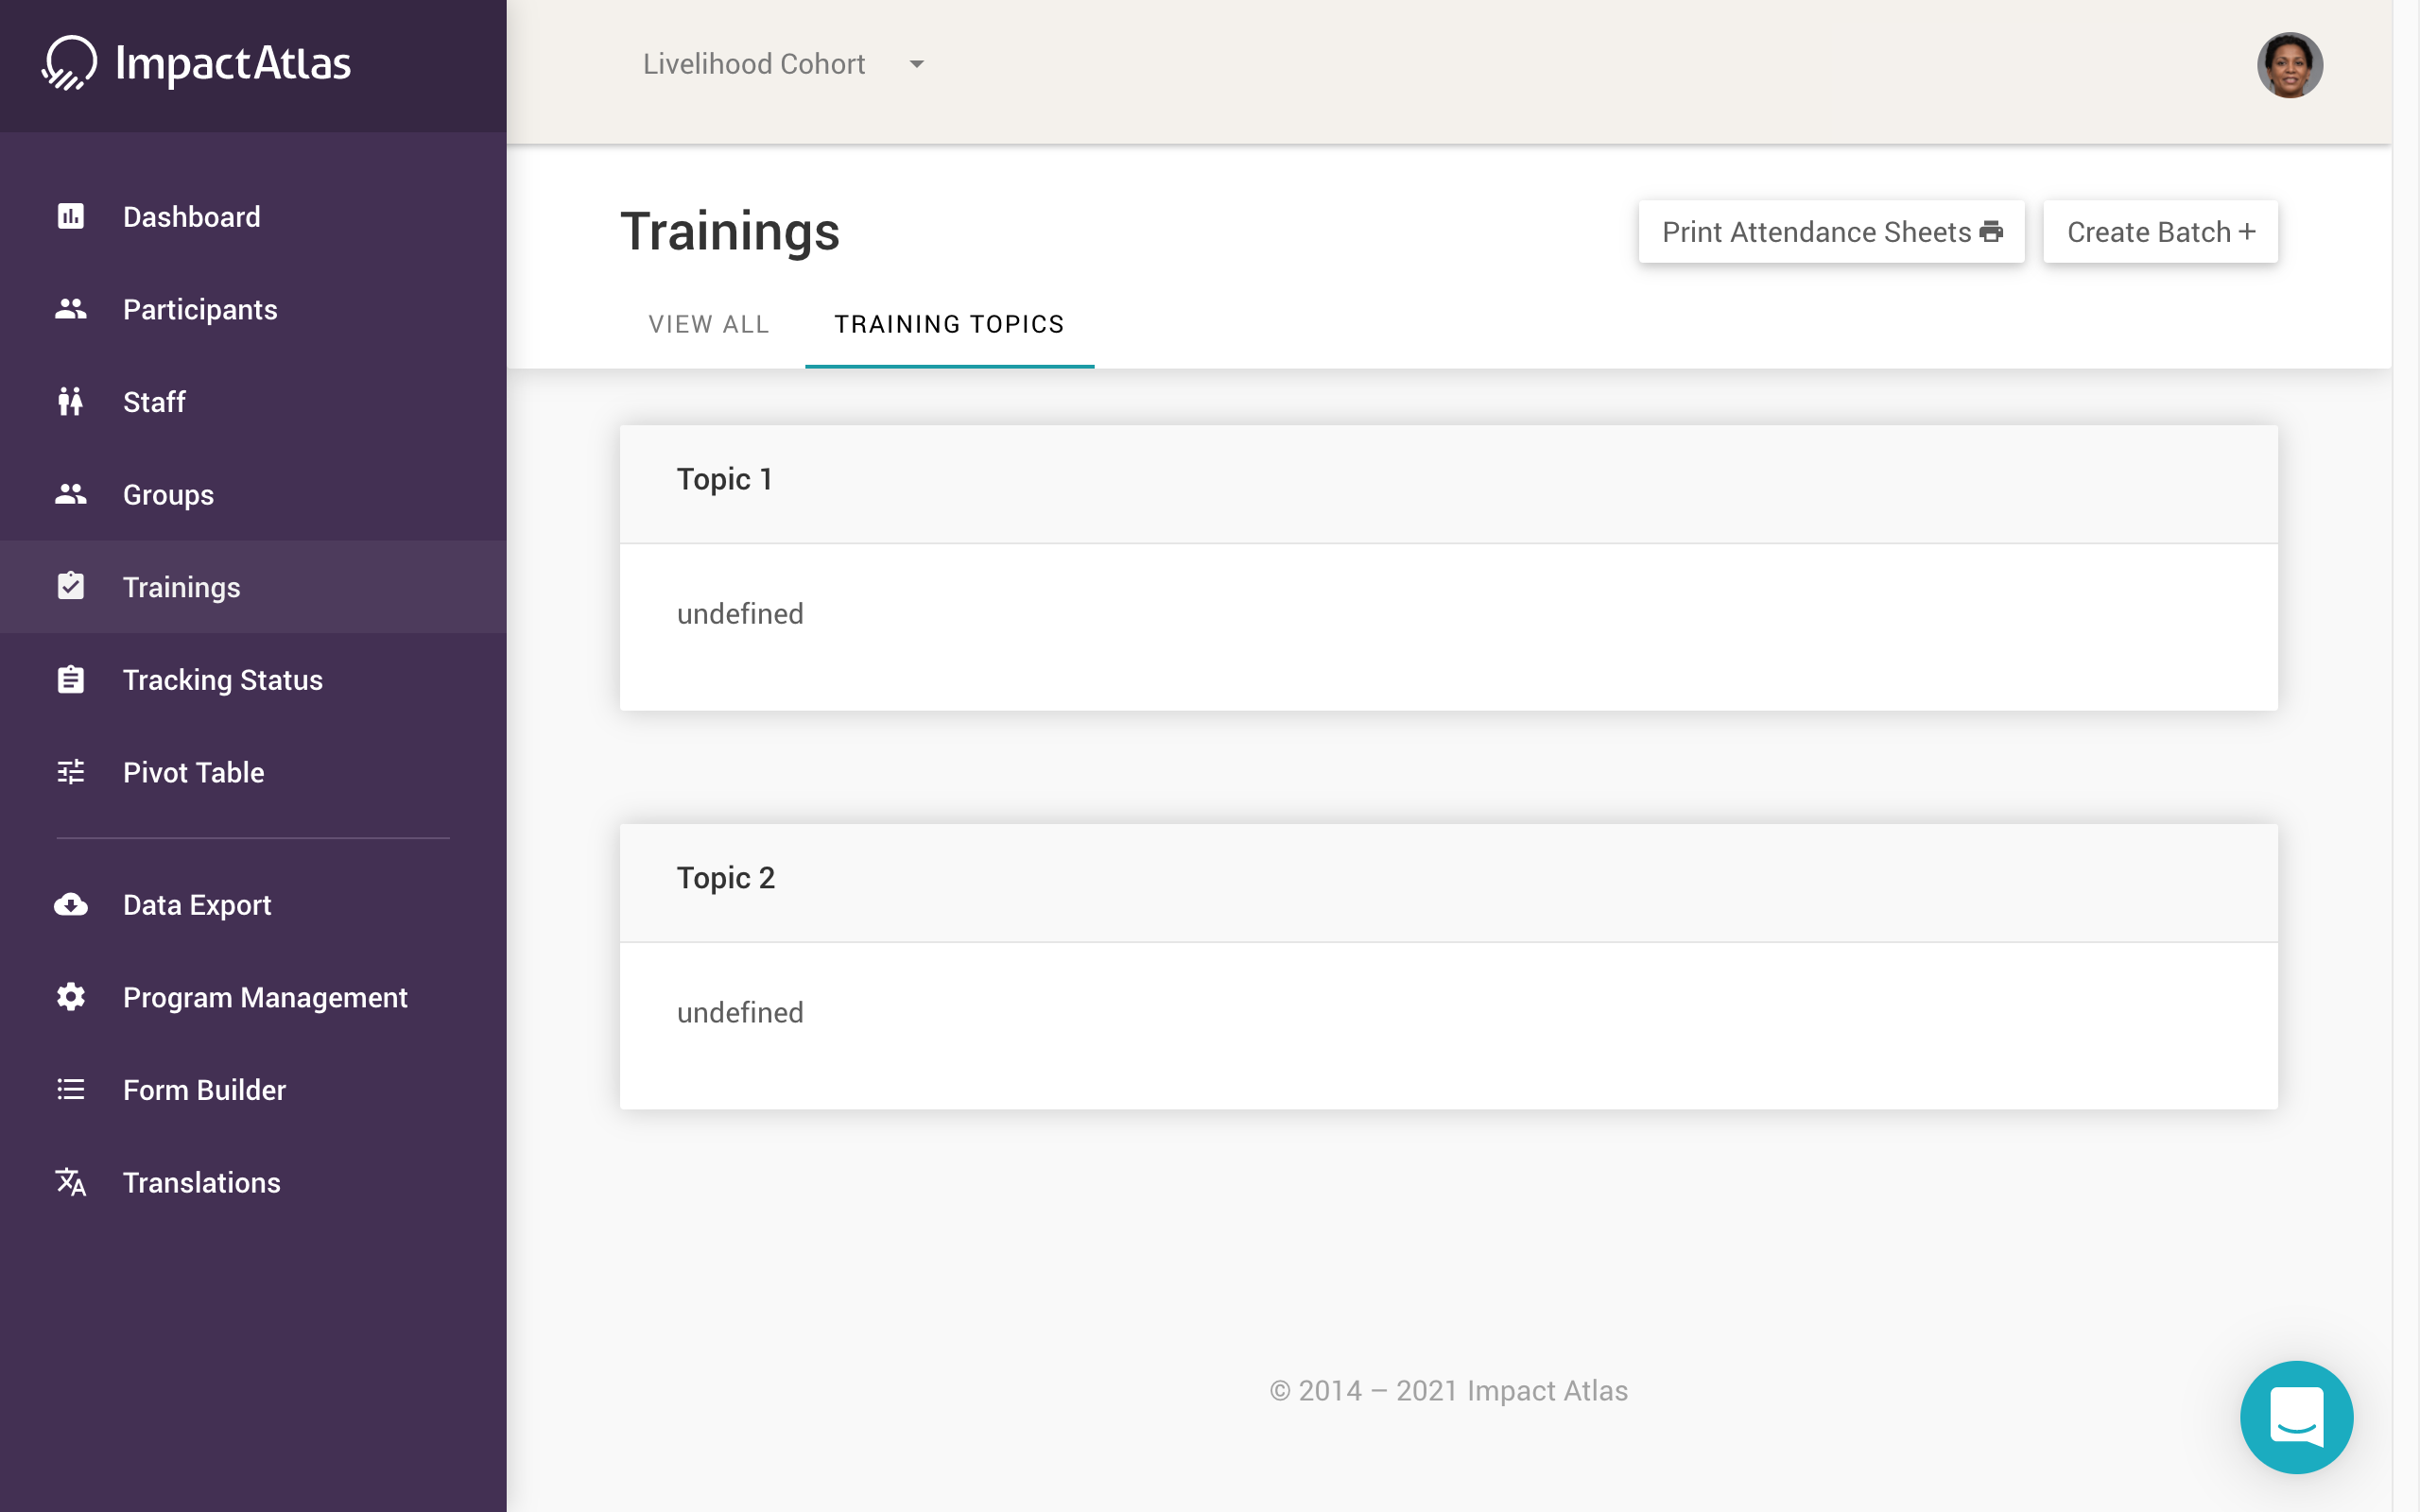Expand the Livelihood Cohort dropdown arrow

click(916, 64)
